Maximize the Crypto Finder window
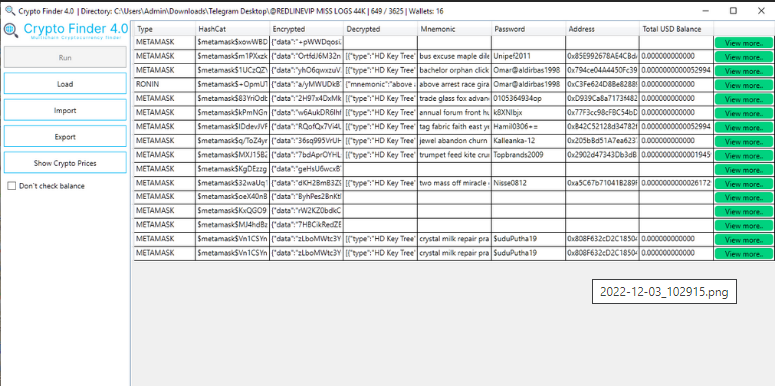The height and width of the screenshot is (386, 775). 733,10
